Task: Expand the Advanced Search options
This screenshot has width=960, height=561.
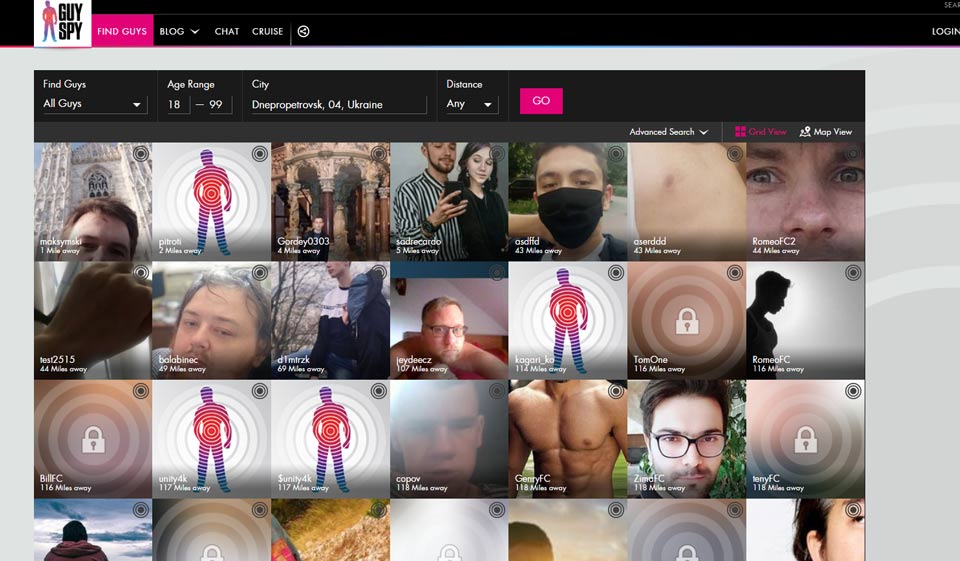Action: click(x=668, y=132)
